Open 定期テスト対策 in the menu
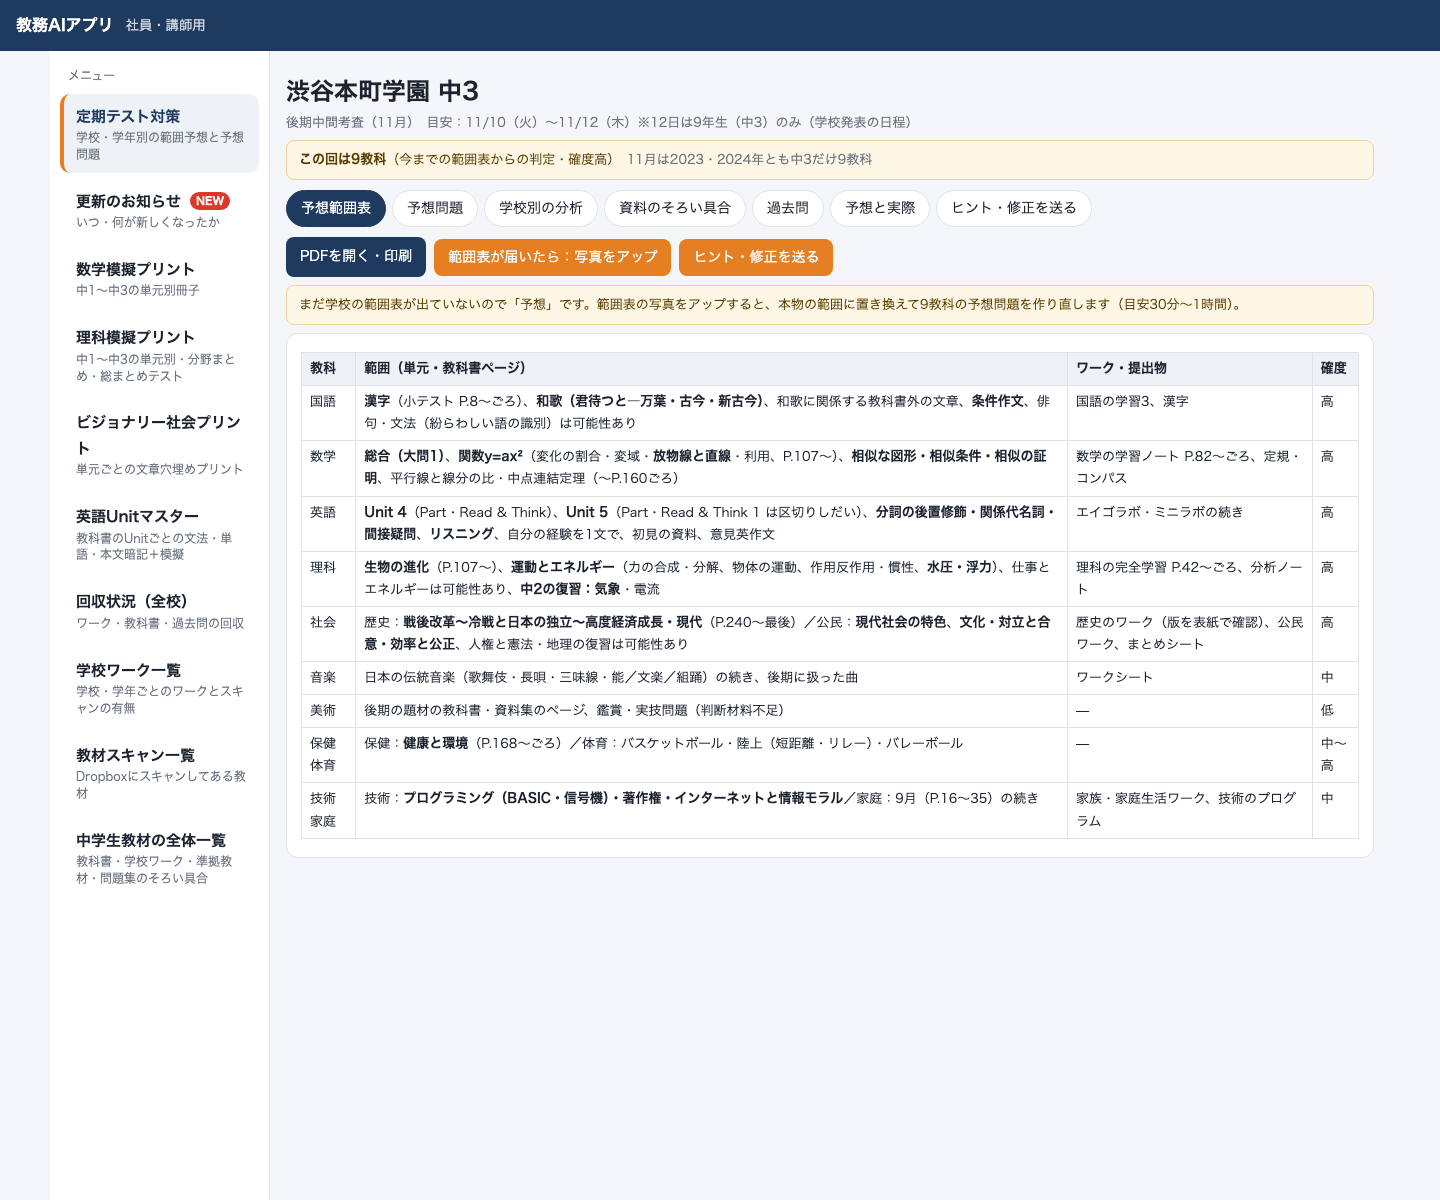 pos(160,134)
